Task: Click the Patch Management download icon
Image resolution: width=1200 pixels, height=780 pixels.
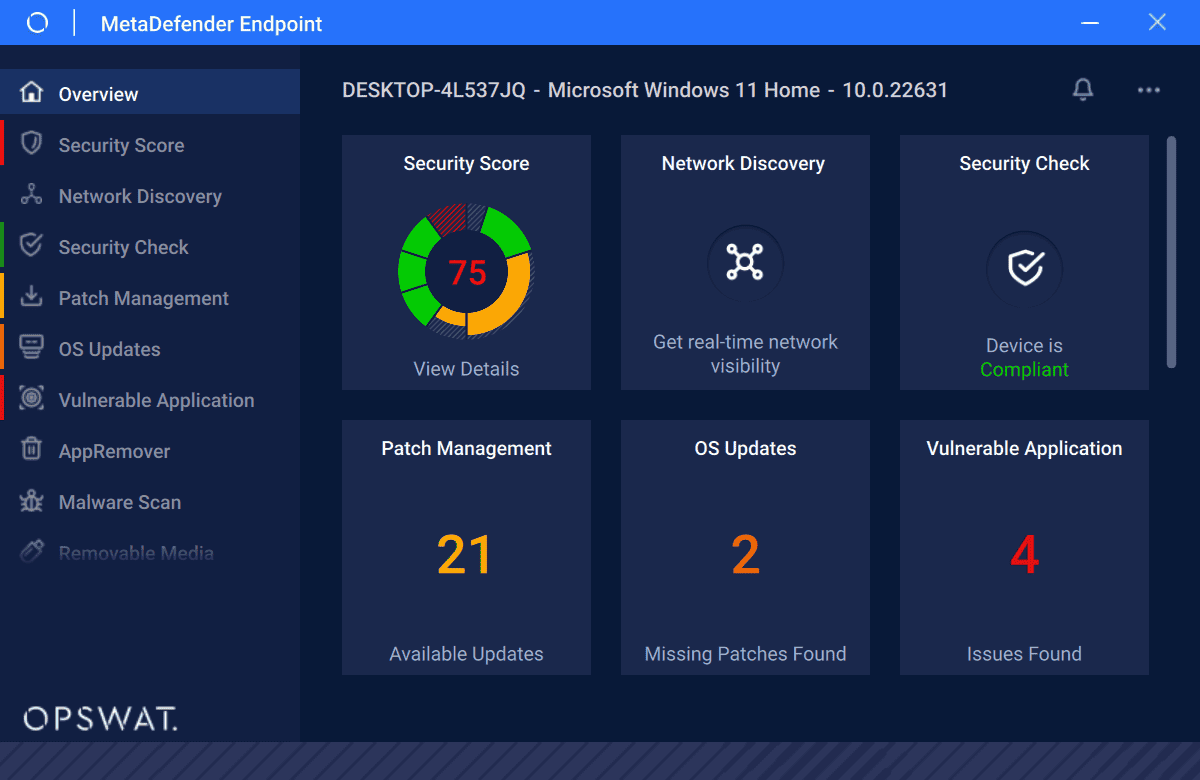Action: click(x=32, y=297)
